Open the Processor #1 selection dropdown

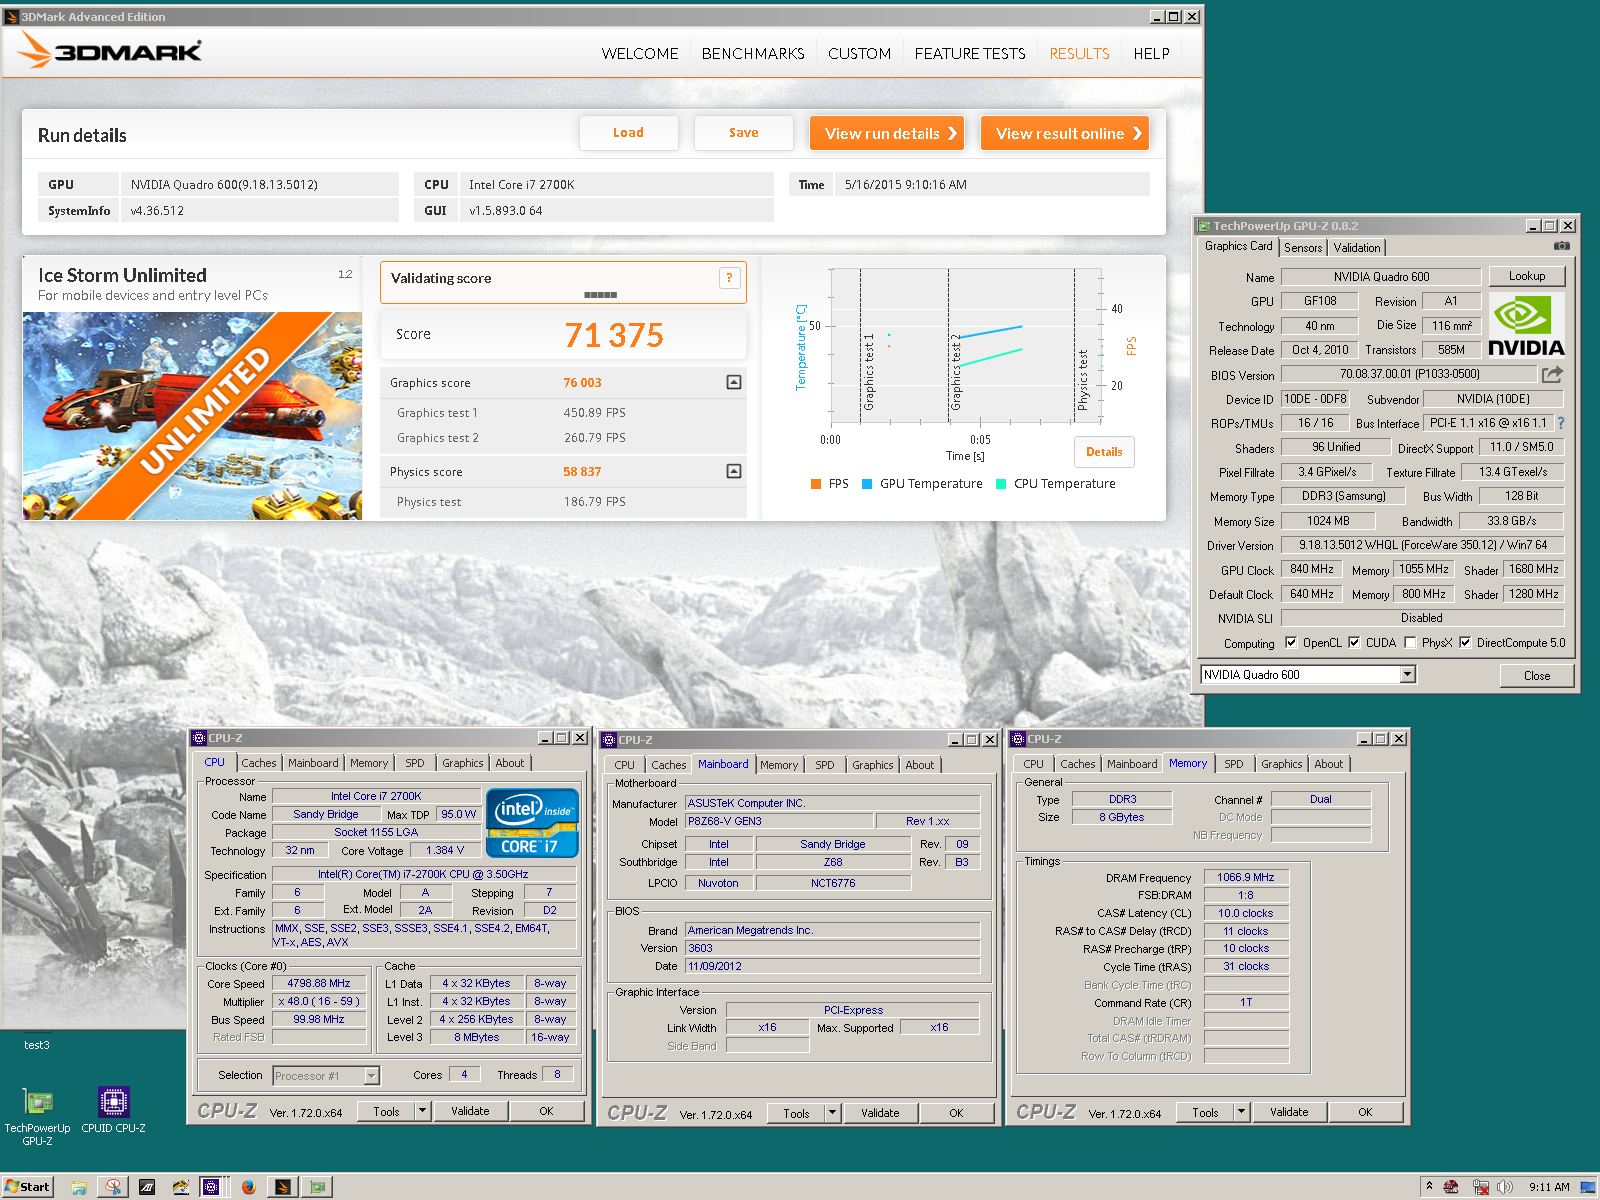(371, 1076)
